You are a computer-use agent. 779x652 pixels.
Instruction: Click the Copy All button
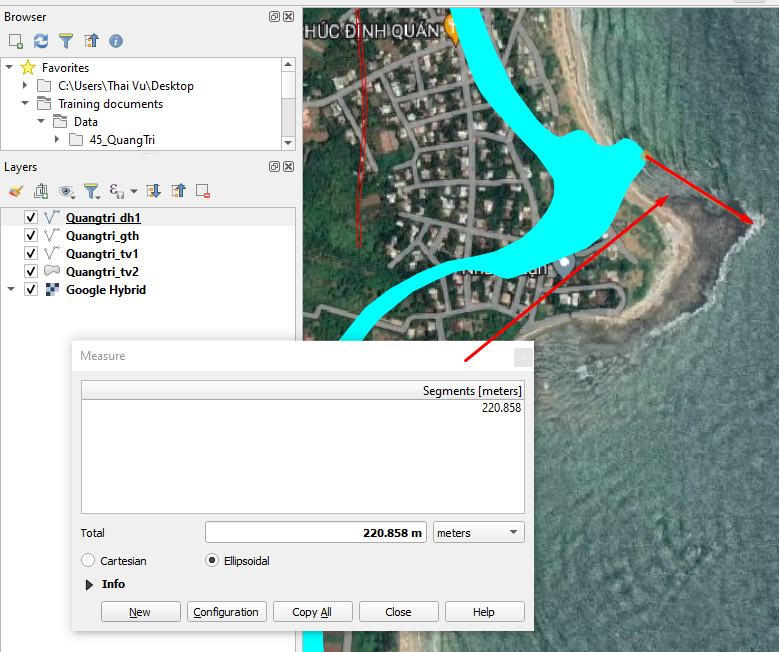[x=312, y=612]
